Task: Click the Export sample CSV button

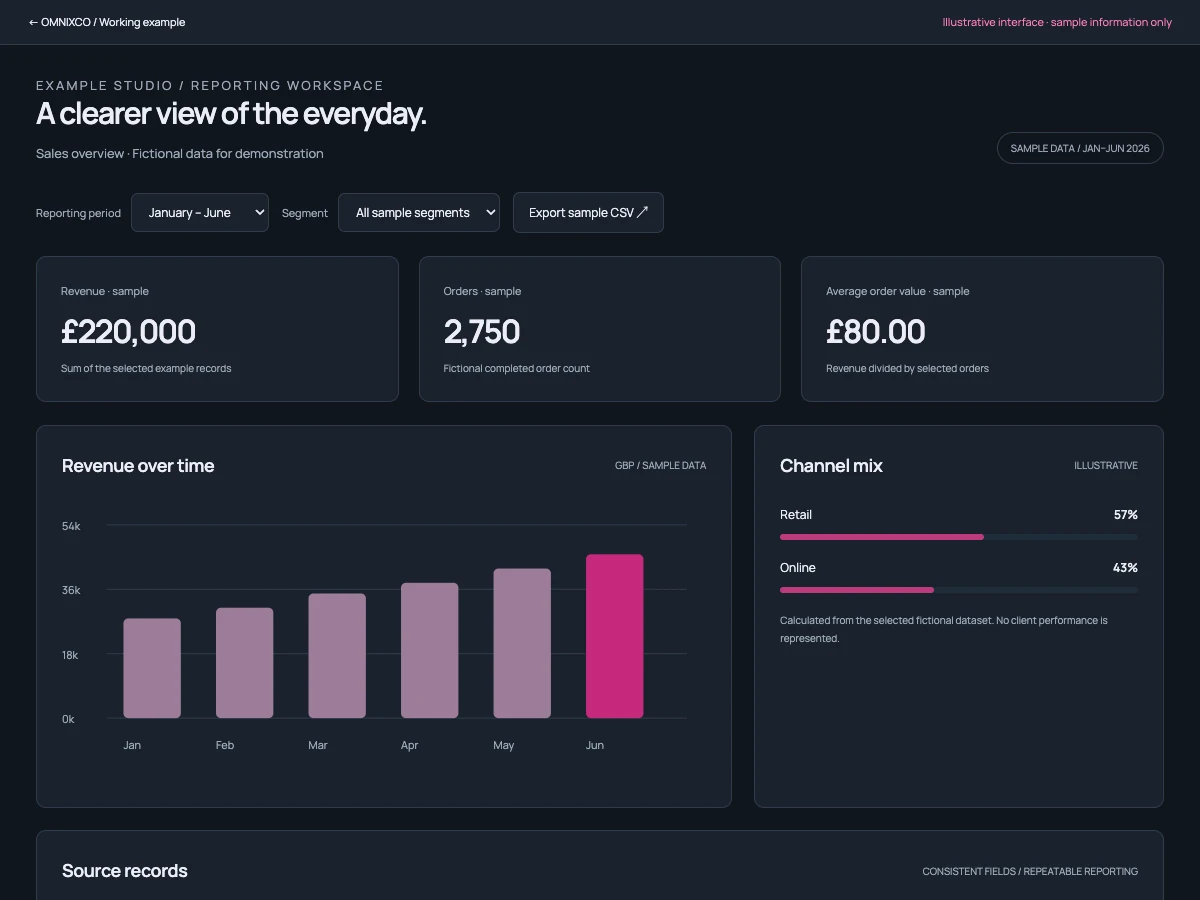Action: tap(588, 212)
